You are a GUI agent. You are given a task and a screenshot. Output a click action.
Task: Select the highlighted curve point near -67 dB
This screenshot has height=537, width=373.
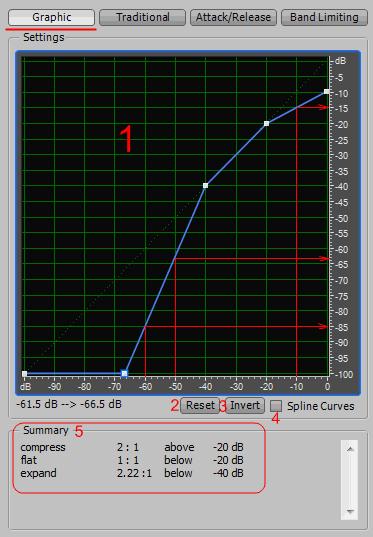click(124, 373)
